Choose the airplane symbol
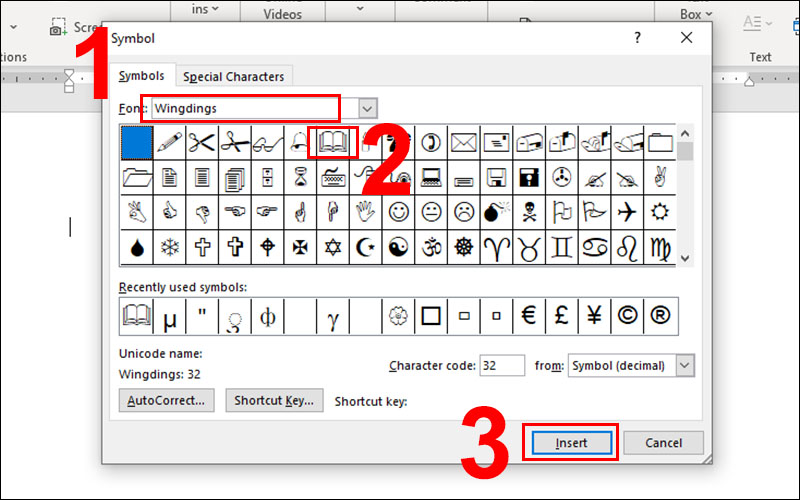 coord(627,212)
